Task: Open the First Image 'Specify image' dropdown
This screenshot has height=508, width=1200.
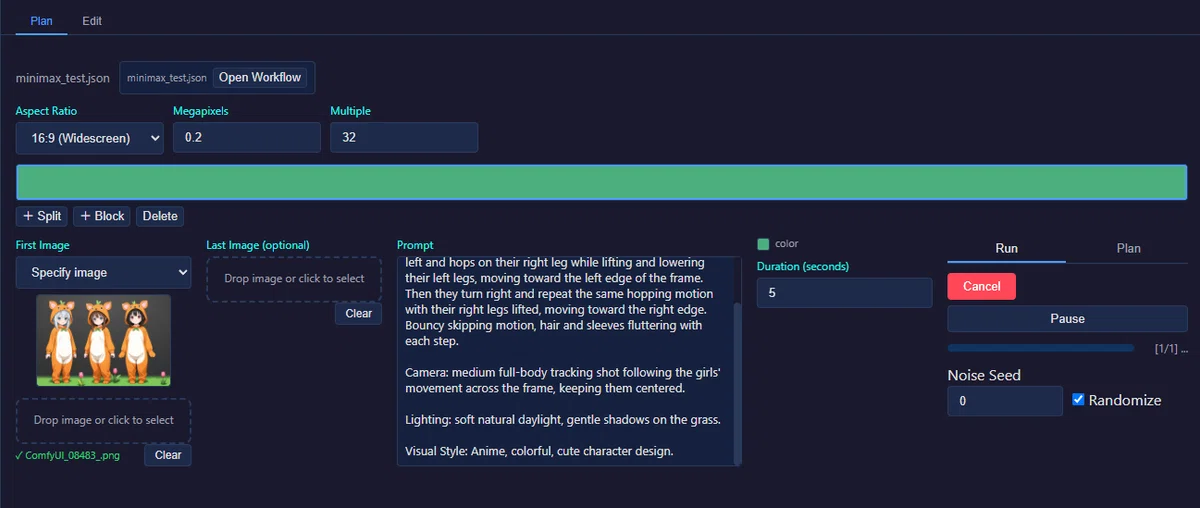Action: point(103,272)
